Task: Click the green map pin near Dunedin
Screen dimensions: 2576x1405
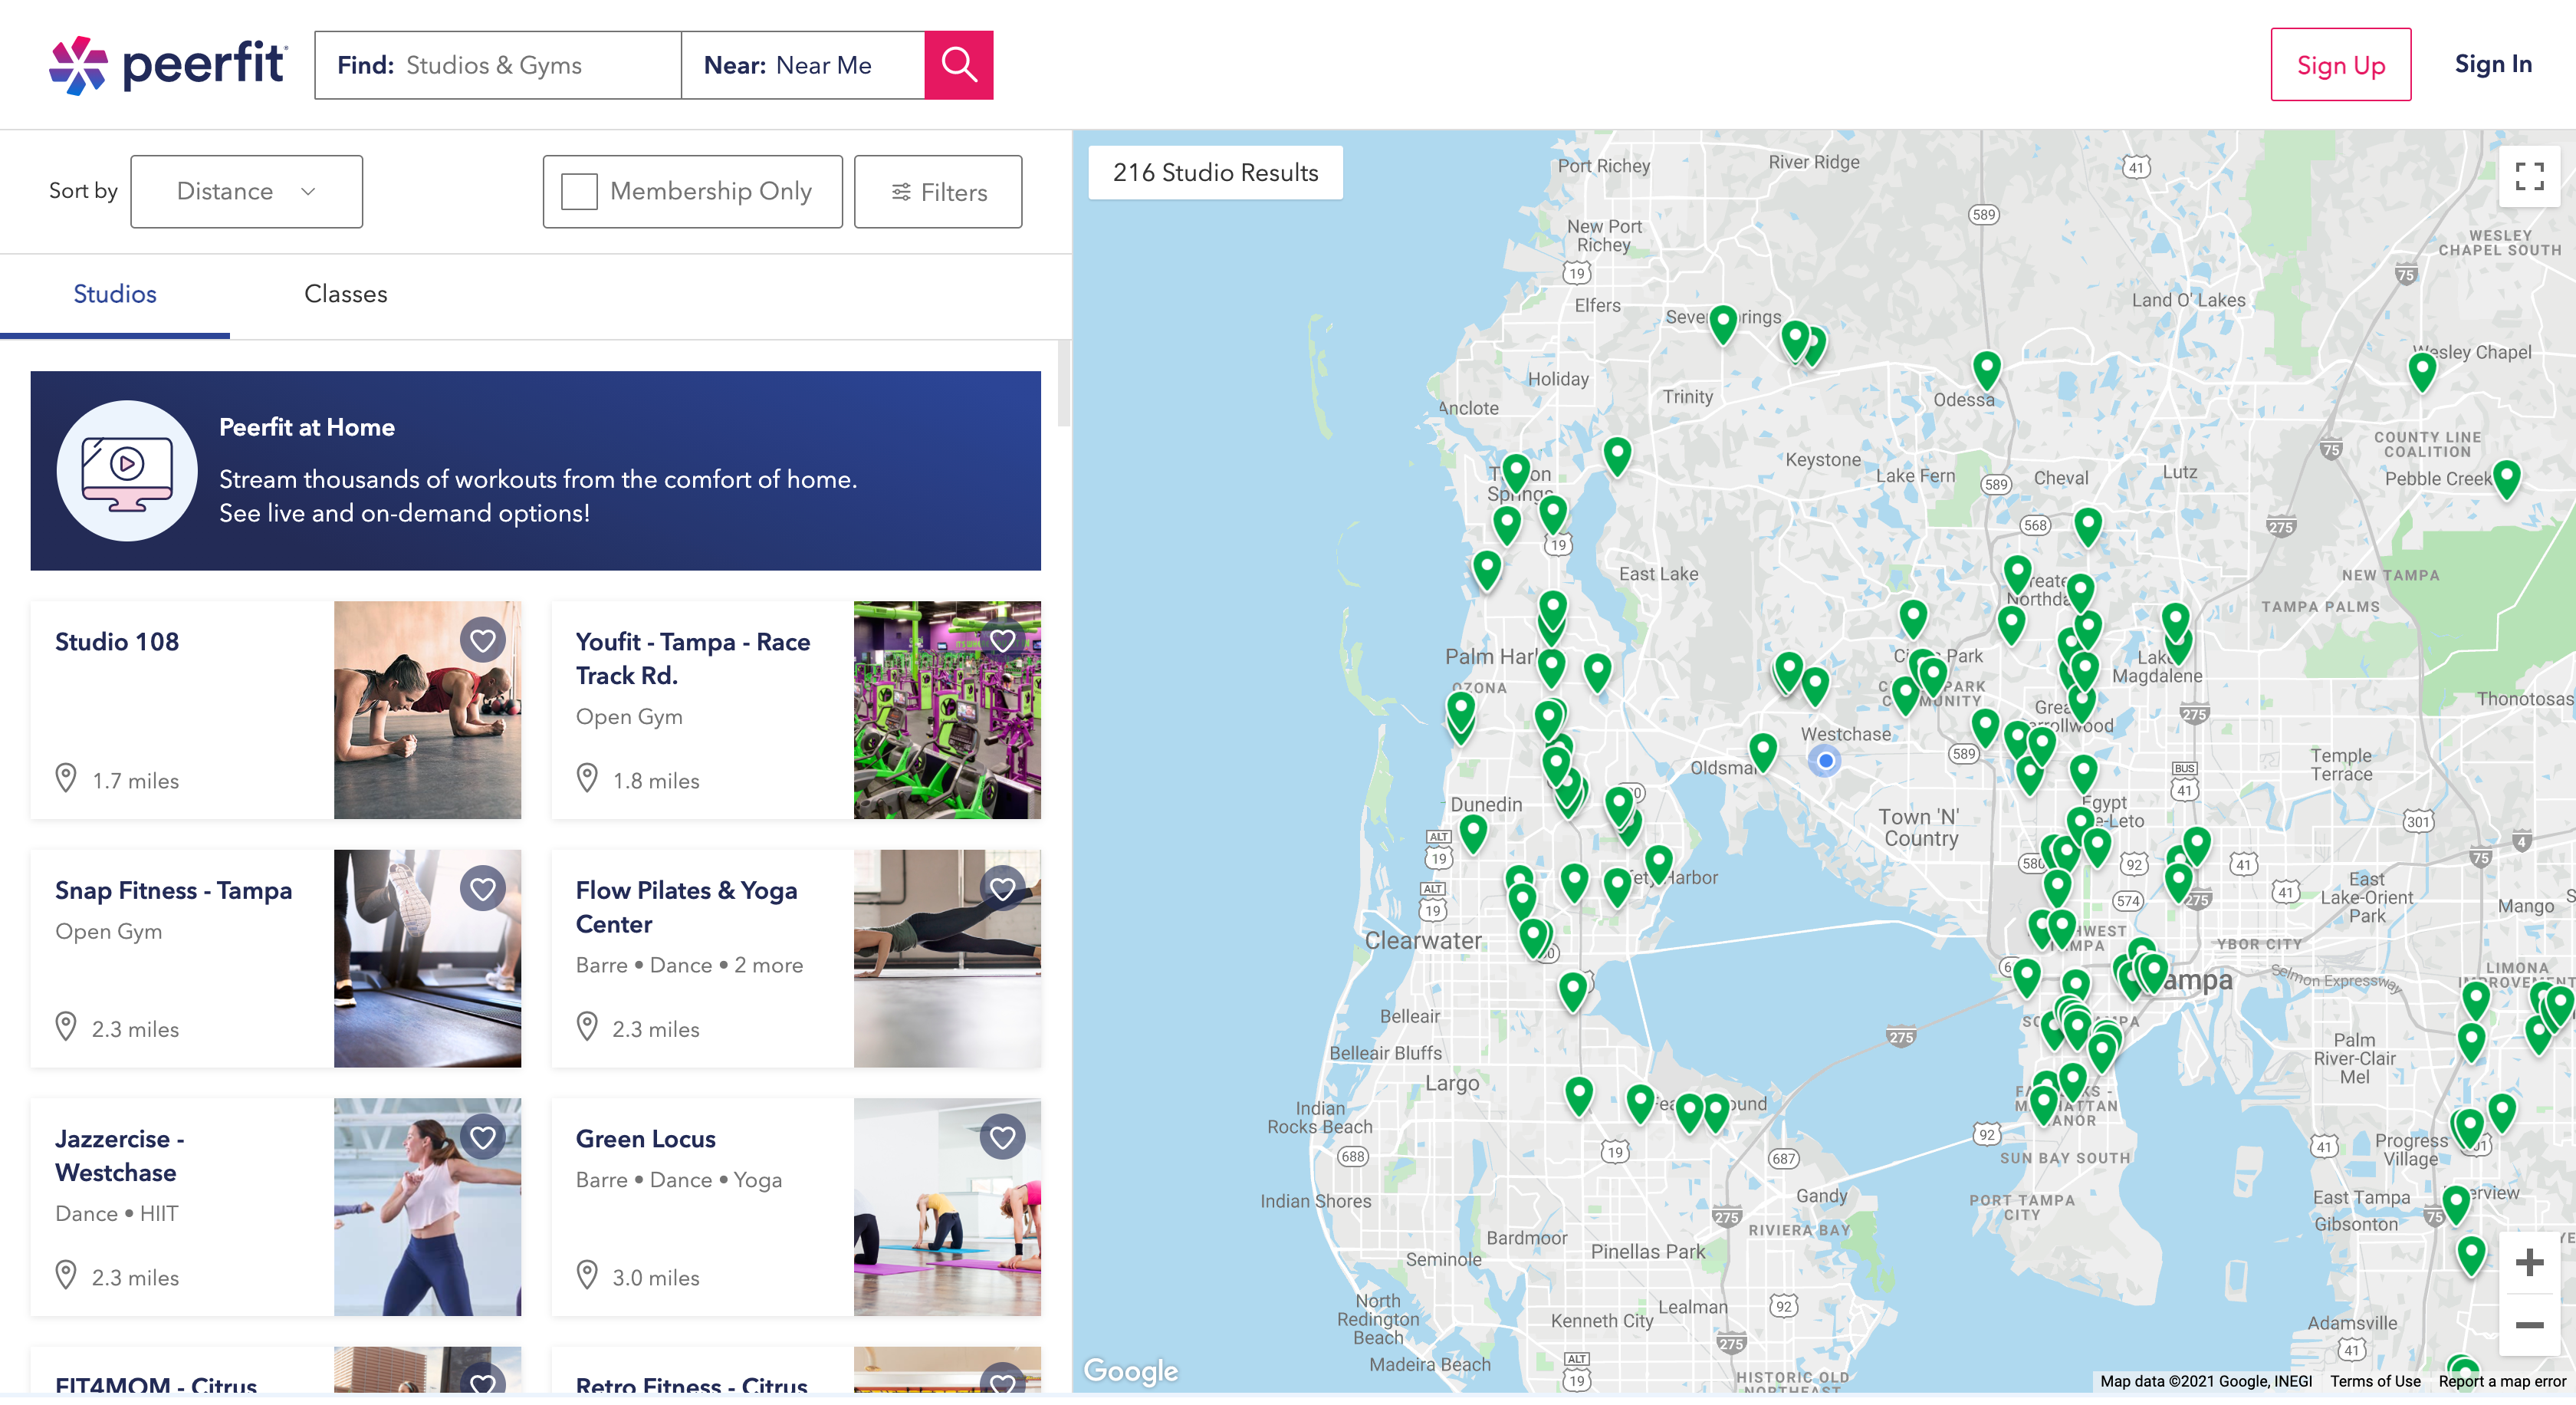Action: [x=1472, y=832]
